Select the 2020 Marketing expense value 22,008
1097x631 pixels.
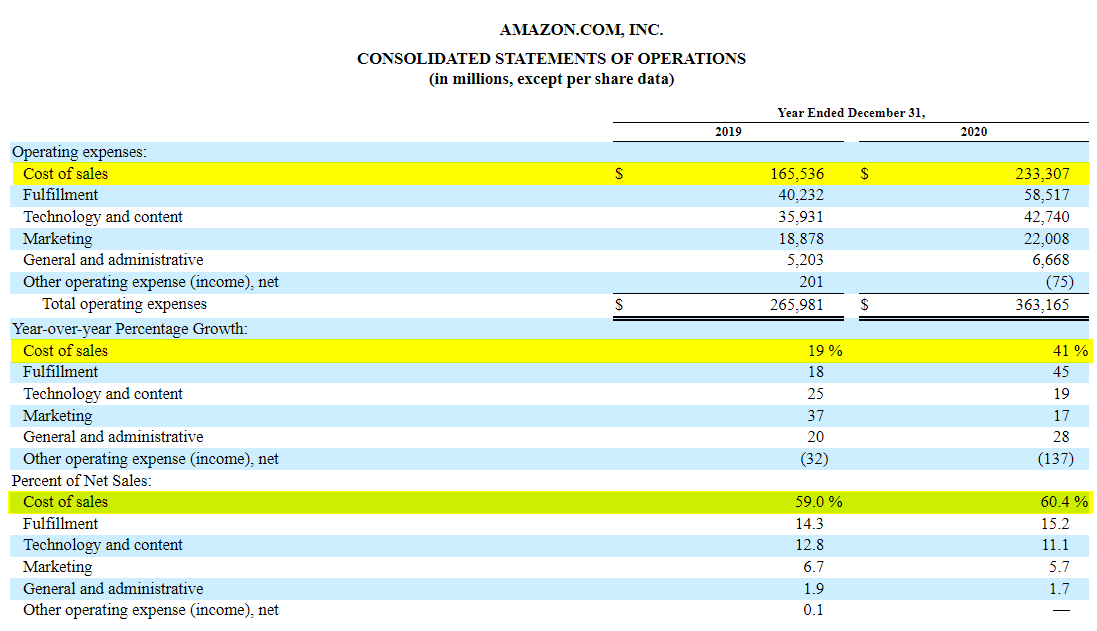point(1045,239)
